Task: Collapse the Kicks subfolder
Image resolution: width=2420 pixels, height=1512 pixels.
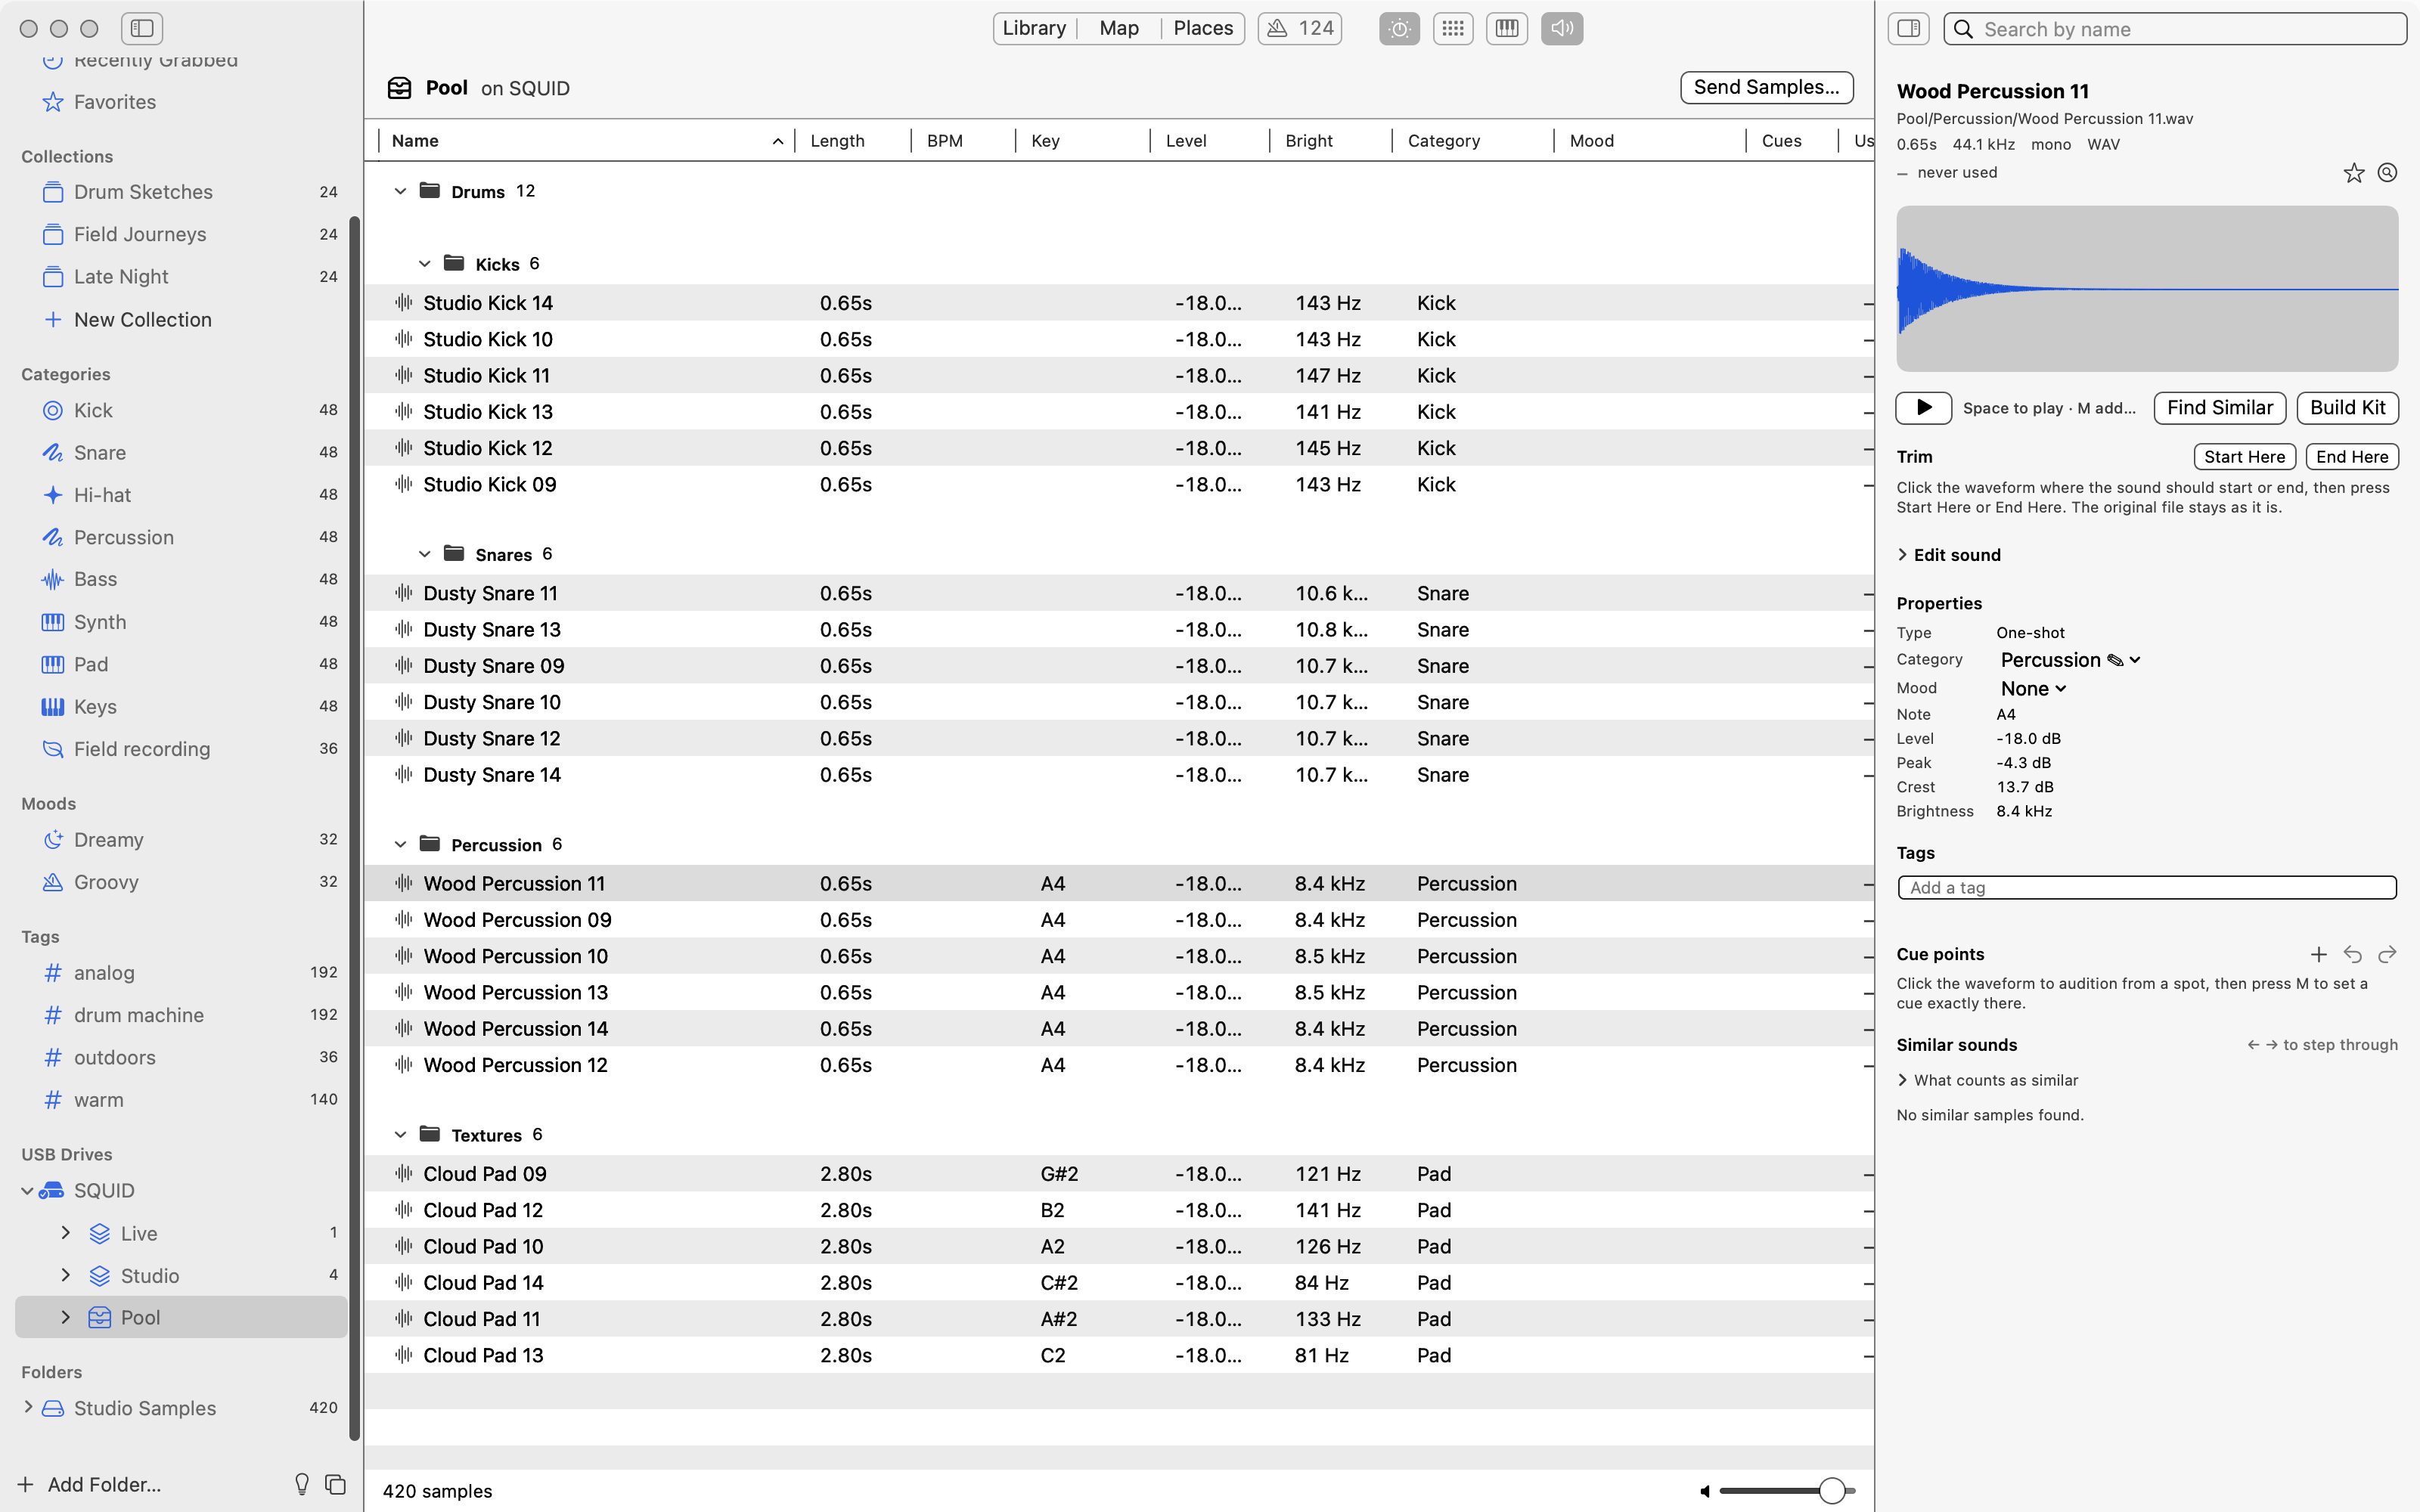Action: pyautogui.click(x=424, y=264)
